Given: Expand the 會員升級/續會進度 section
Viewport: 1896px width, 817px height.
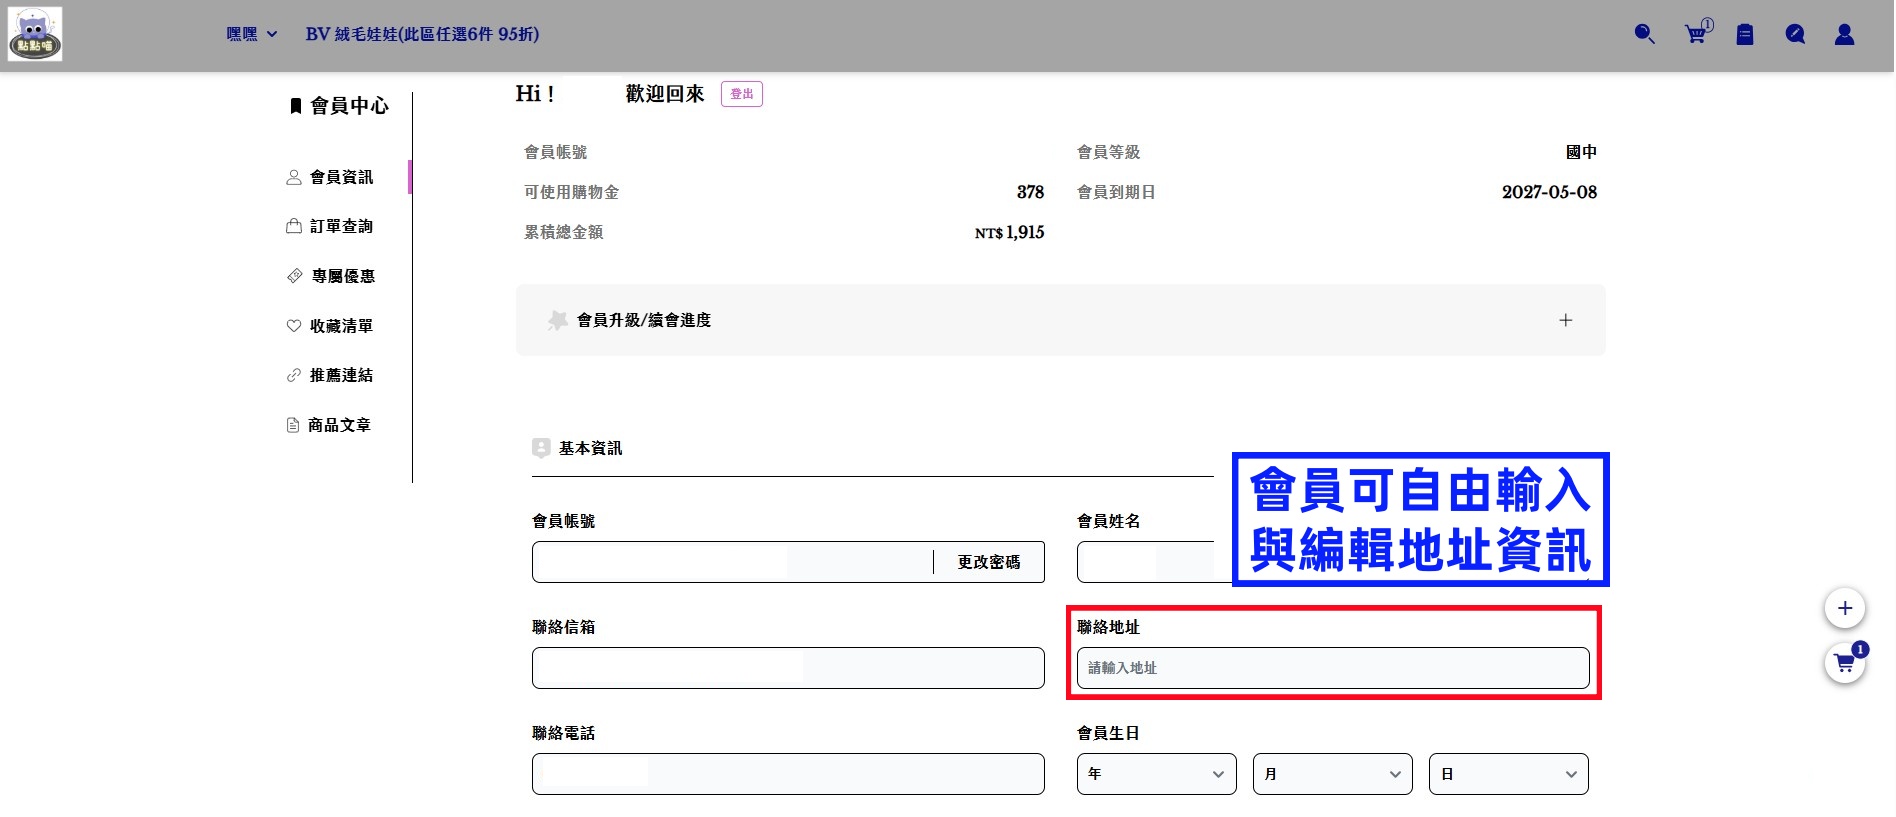Looking at the screenshot, I should click(x=1061, y=320).
